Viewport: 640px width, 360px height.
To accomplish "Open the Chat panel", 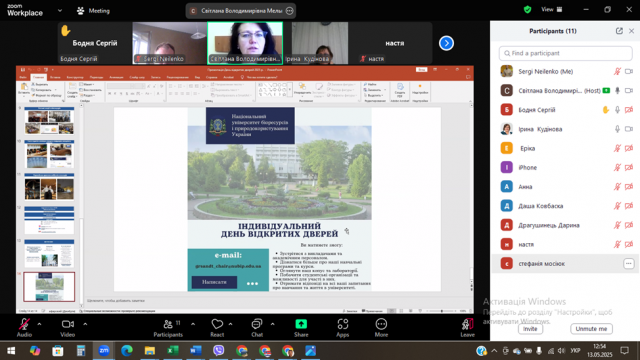I will 257,327.
